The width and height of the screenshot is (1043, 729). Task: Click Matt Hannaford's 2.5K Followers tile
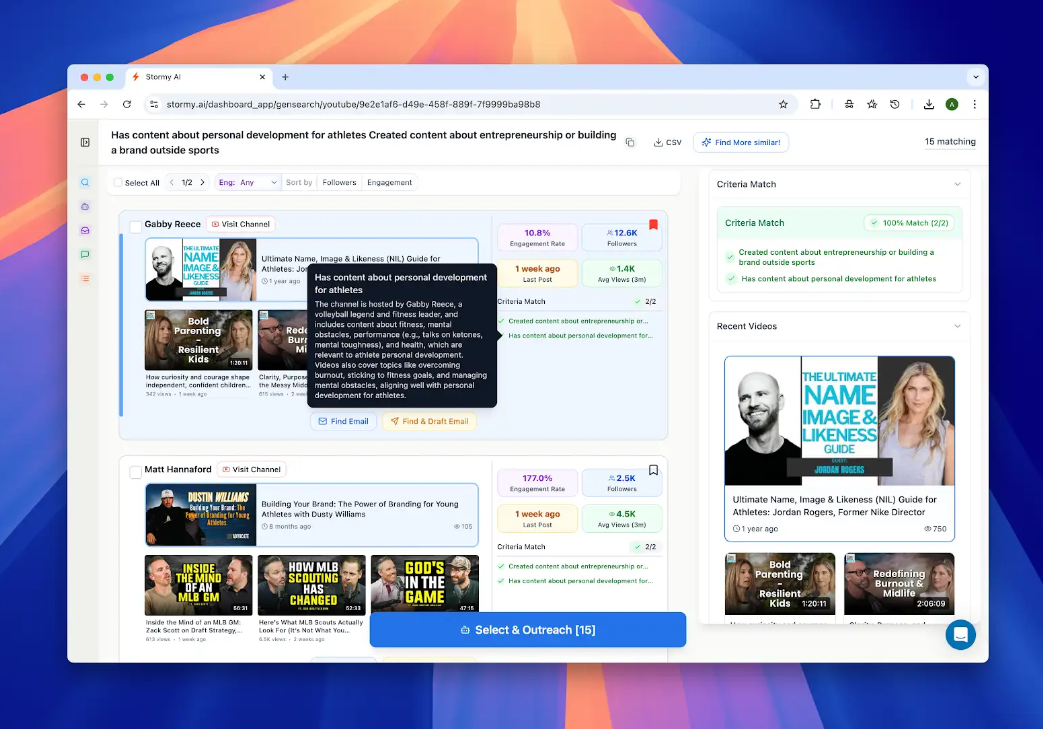[621, 483]
